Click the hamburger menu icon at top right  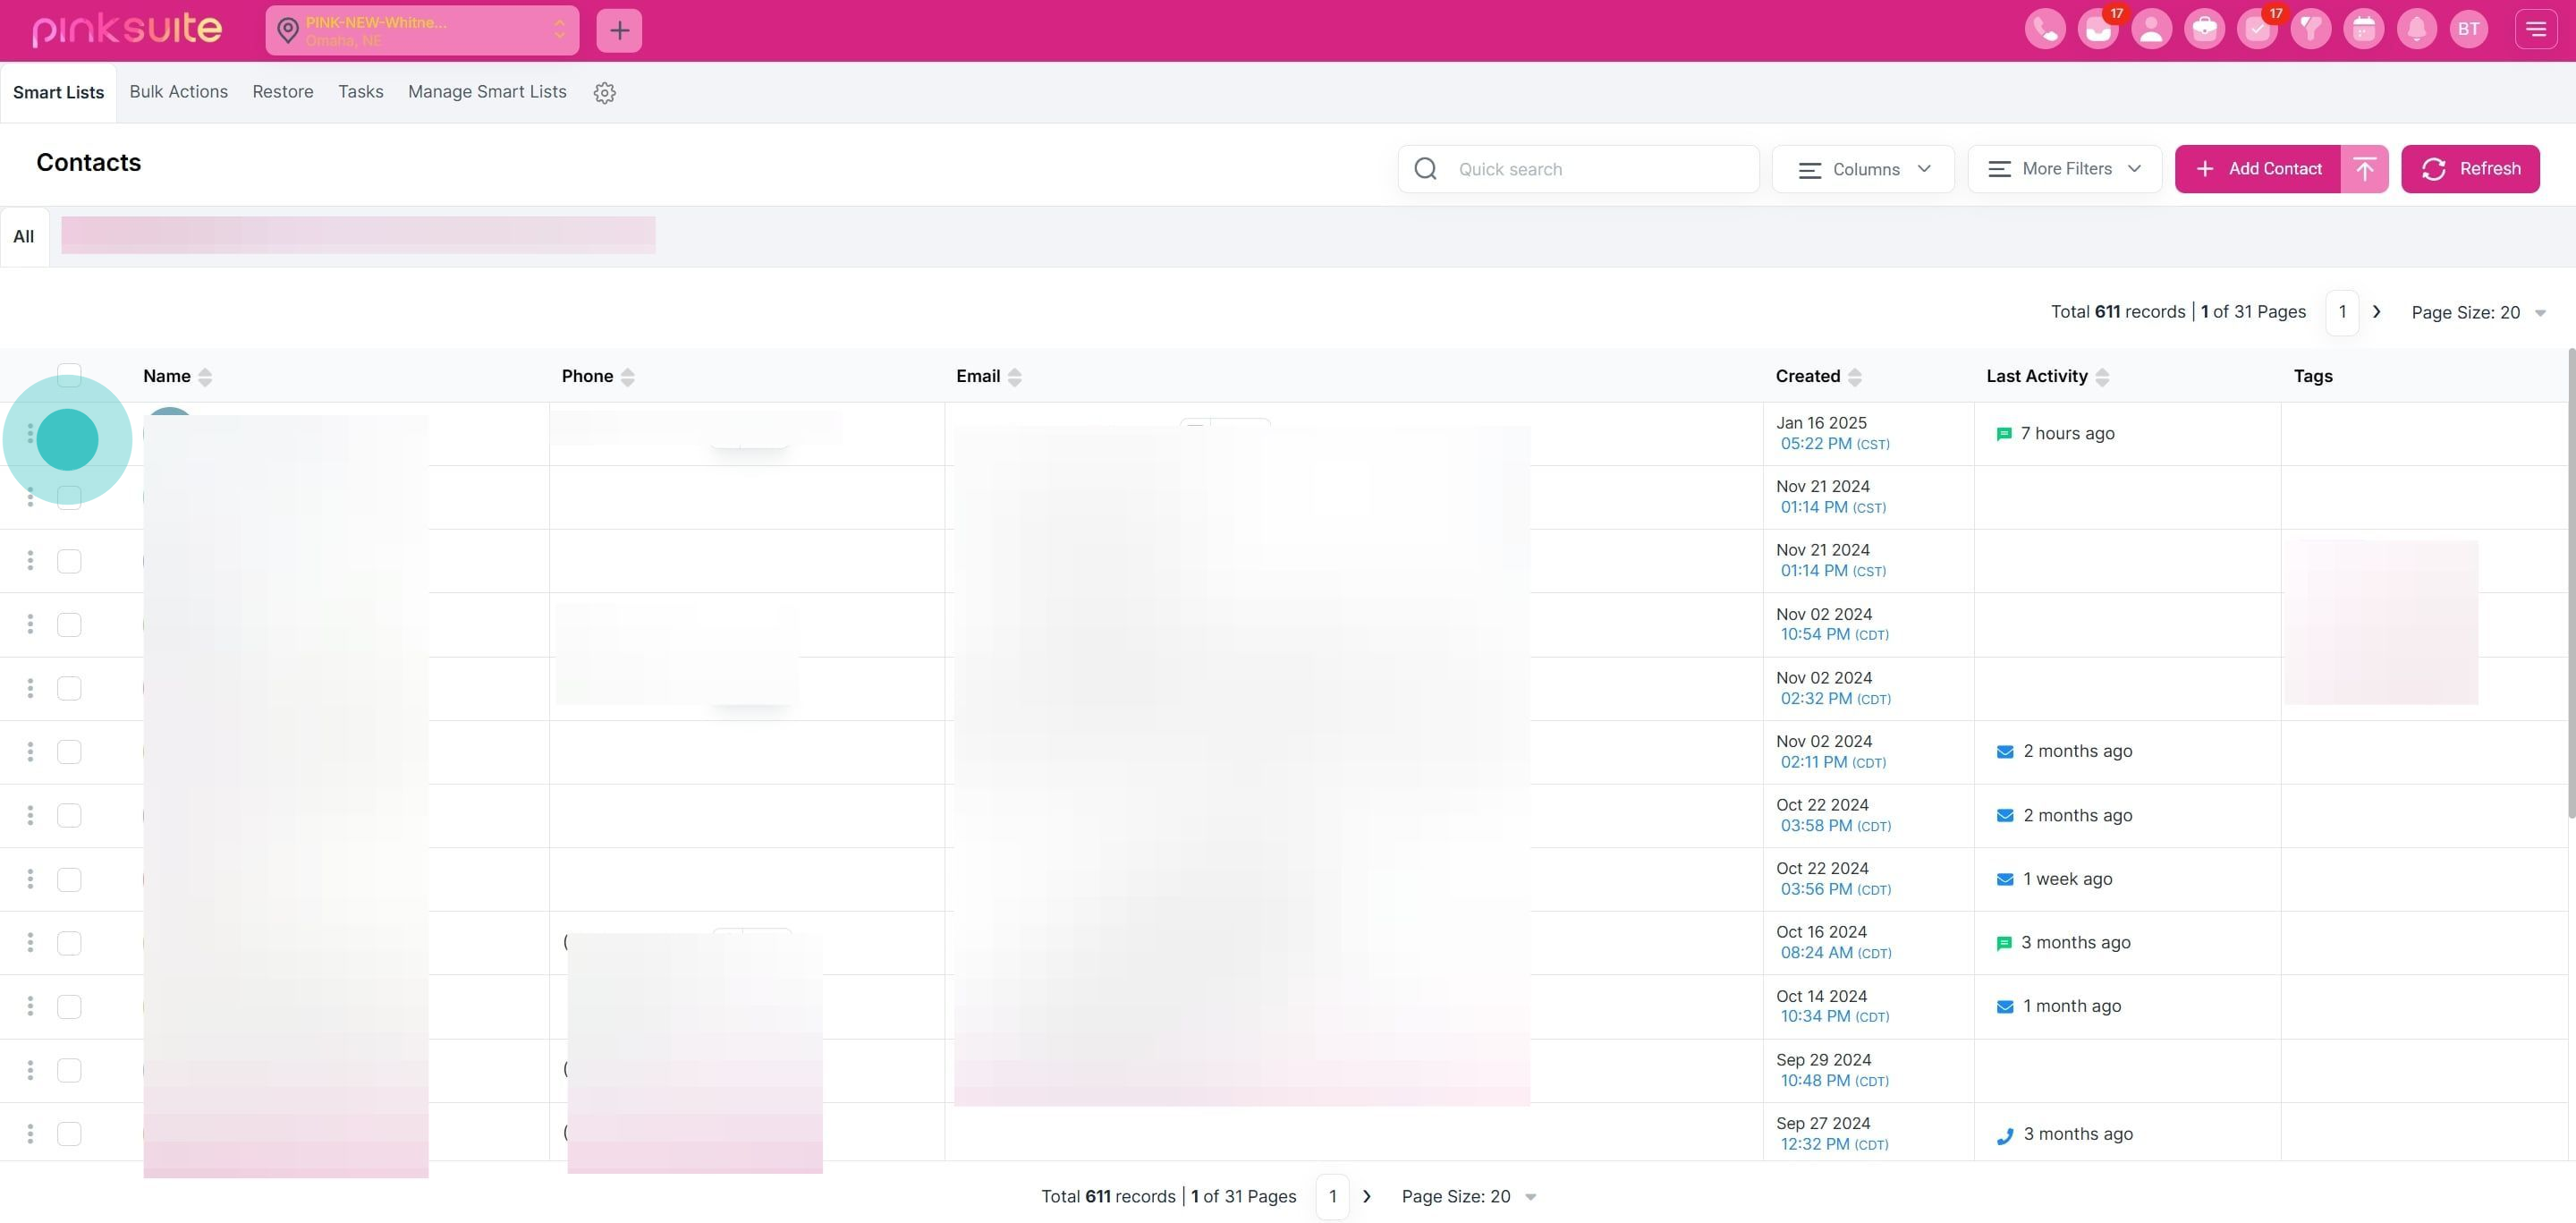coord(2535,29)
